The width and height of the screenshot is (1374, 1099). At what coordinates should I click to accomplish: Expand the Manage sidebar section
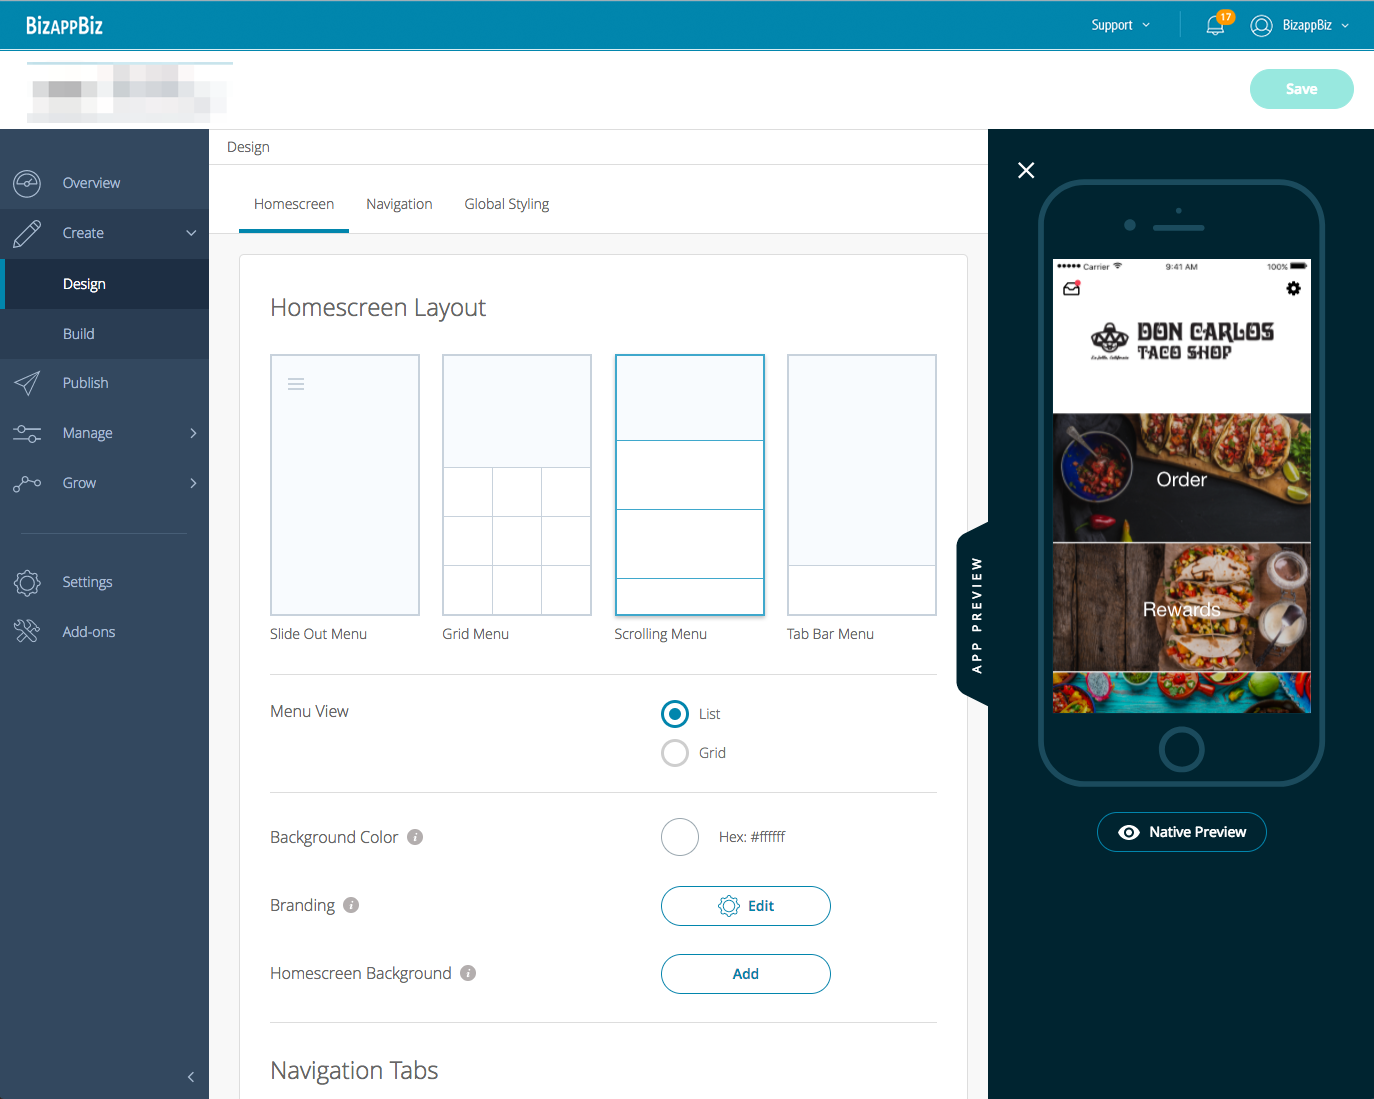(x=104, y=433)
